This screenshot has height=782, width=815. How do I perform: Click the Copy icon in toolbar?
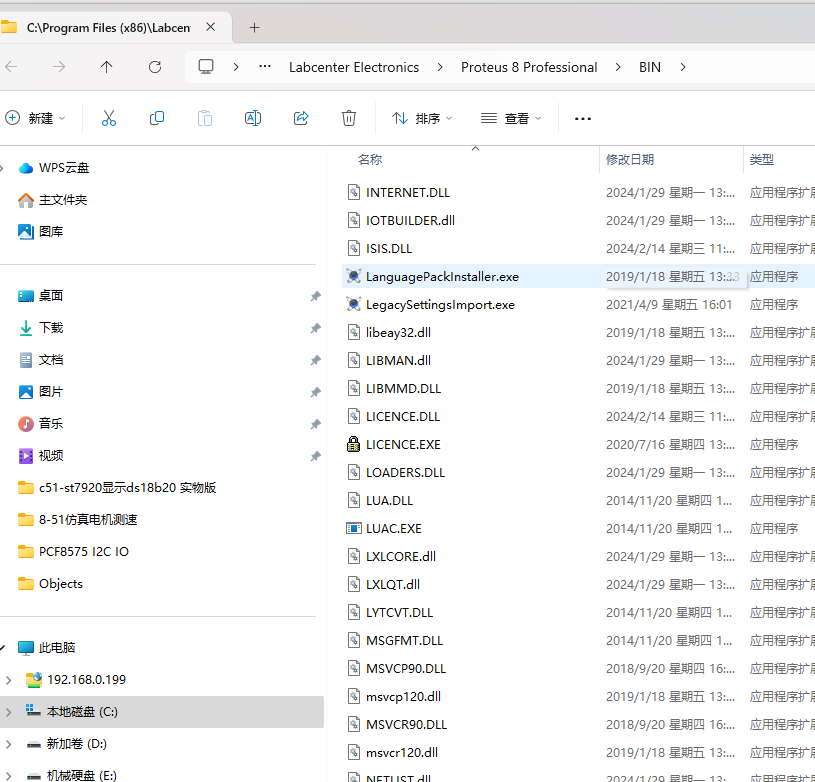coord(156,118)
